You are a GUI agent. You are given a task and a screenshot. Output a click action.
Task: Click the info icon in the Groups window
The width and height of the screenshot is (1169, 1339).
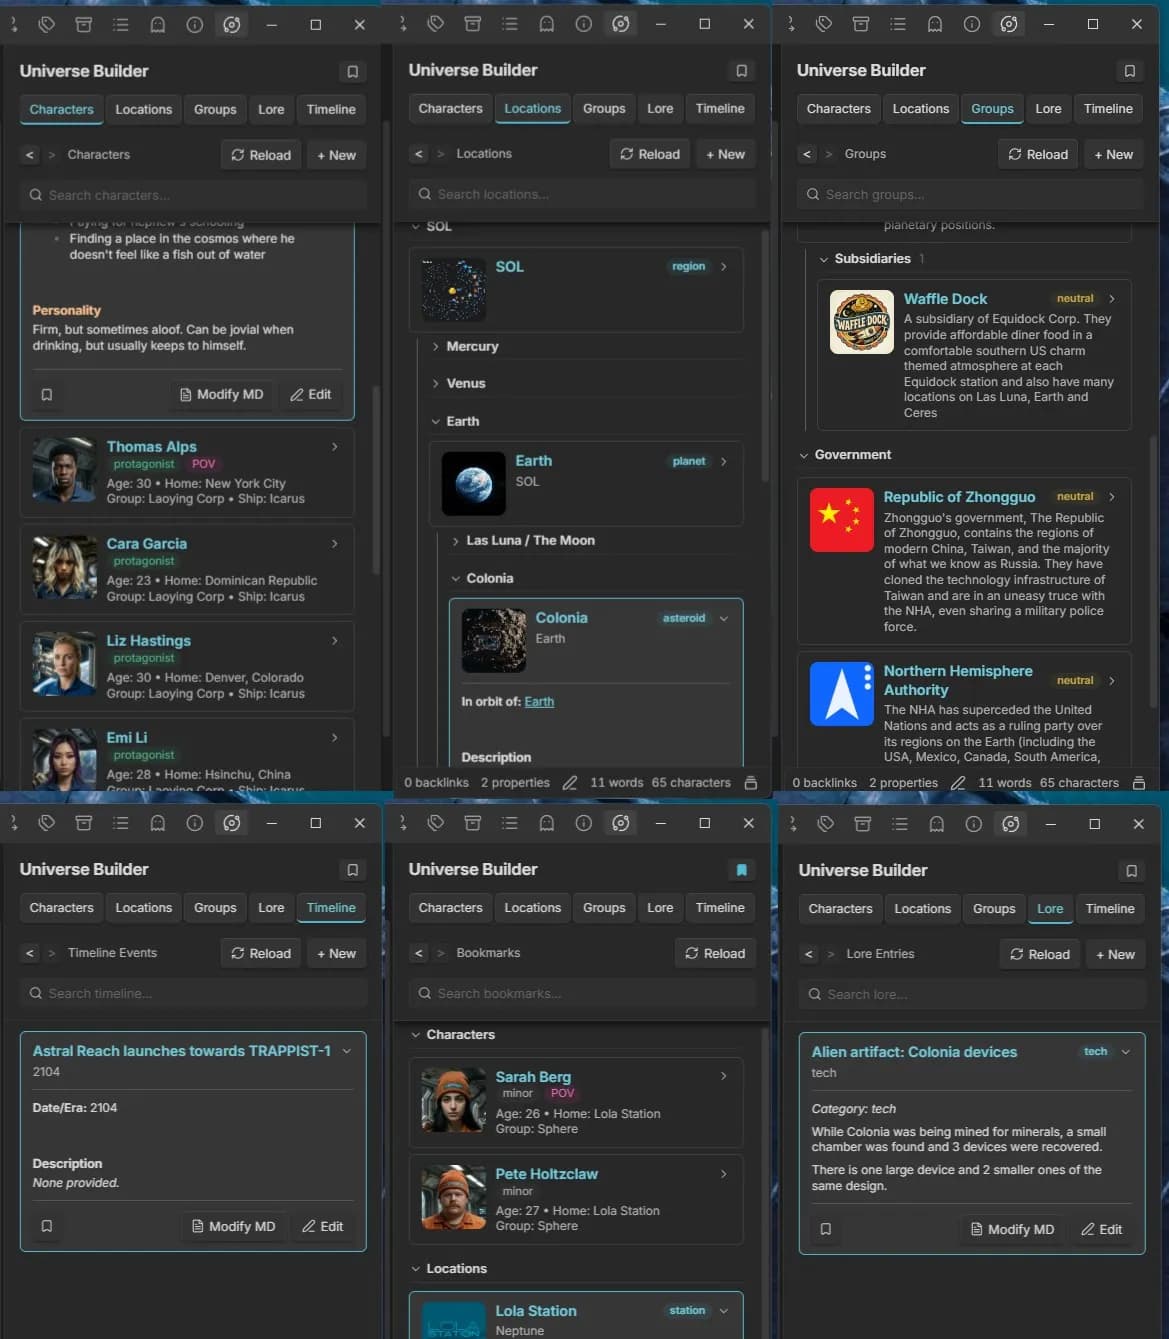972,24
